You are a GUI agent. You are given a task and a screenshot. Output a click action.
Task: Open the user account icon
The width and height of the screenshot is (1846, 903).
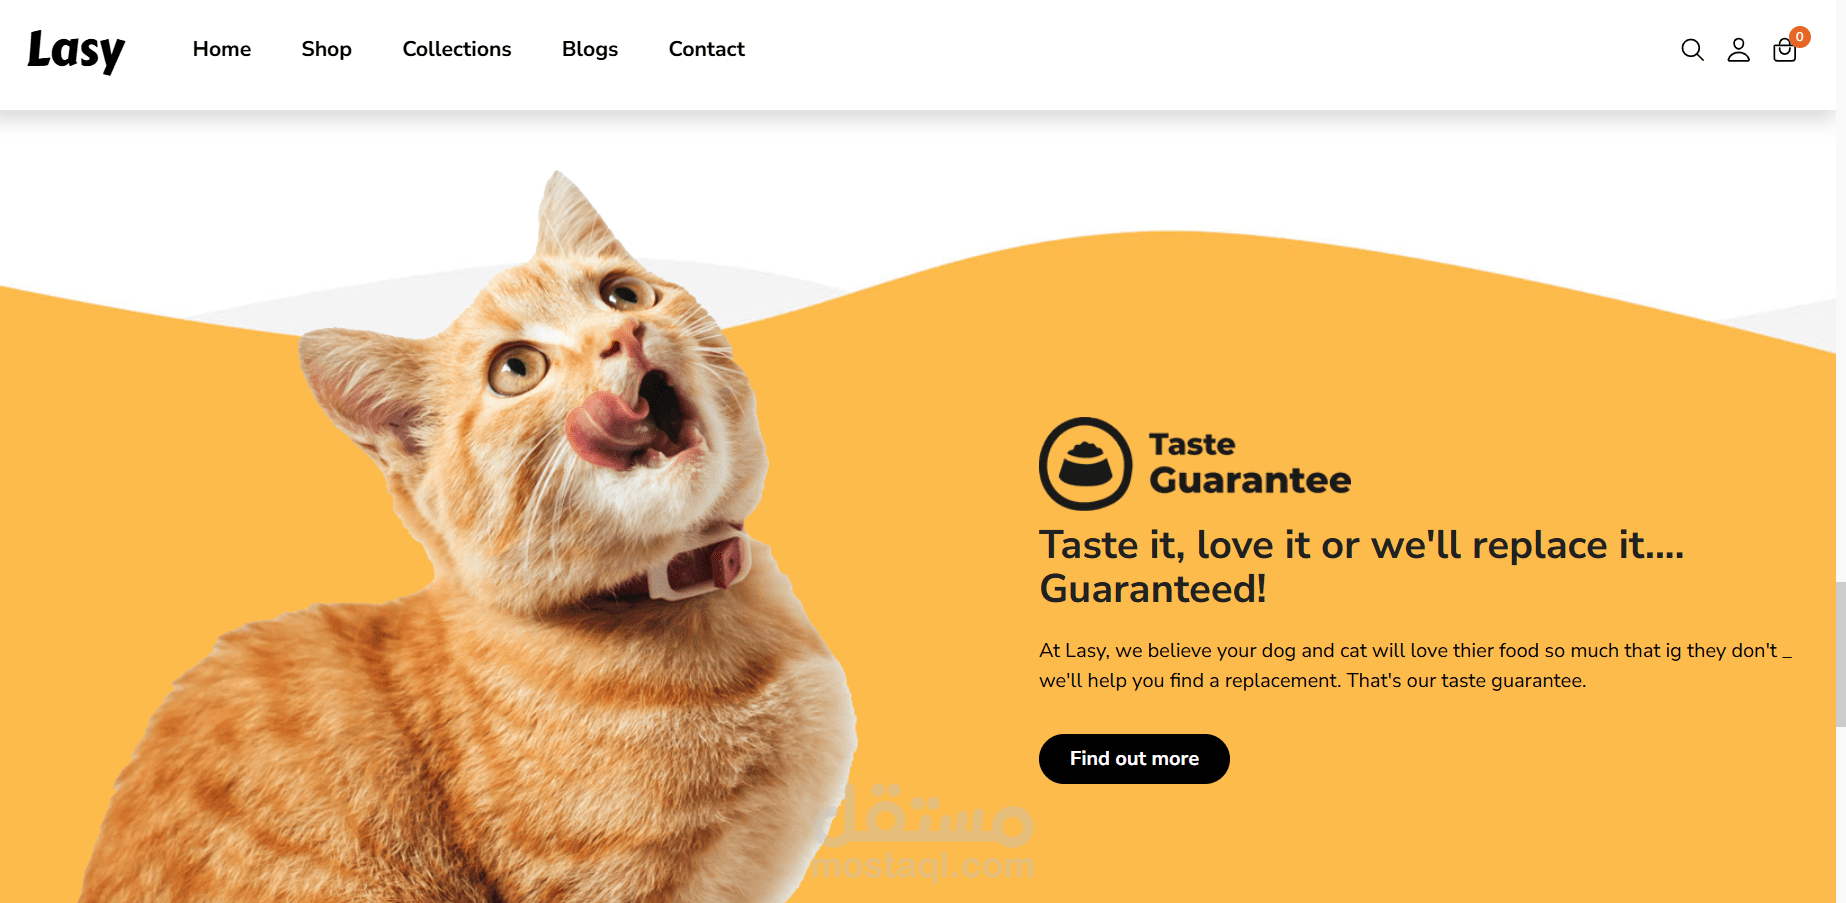[1739, 50]
